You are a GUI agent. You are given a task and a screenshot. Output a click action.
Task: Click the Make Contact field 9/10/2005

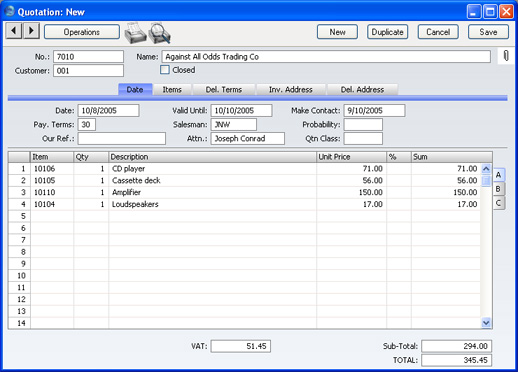(x=374, y=110)
